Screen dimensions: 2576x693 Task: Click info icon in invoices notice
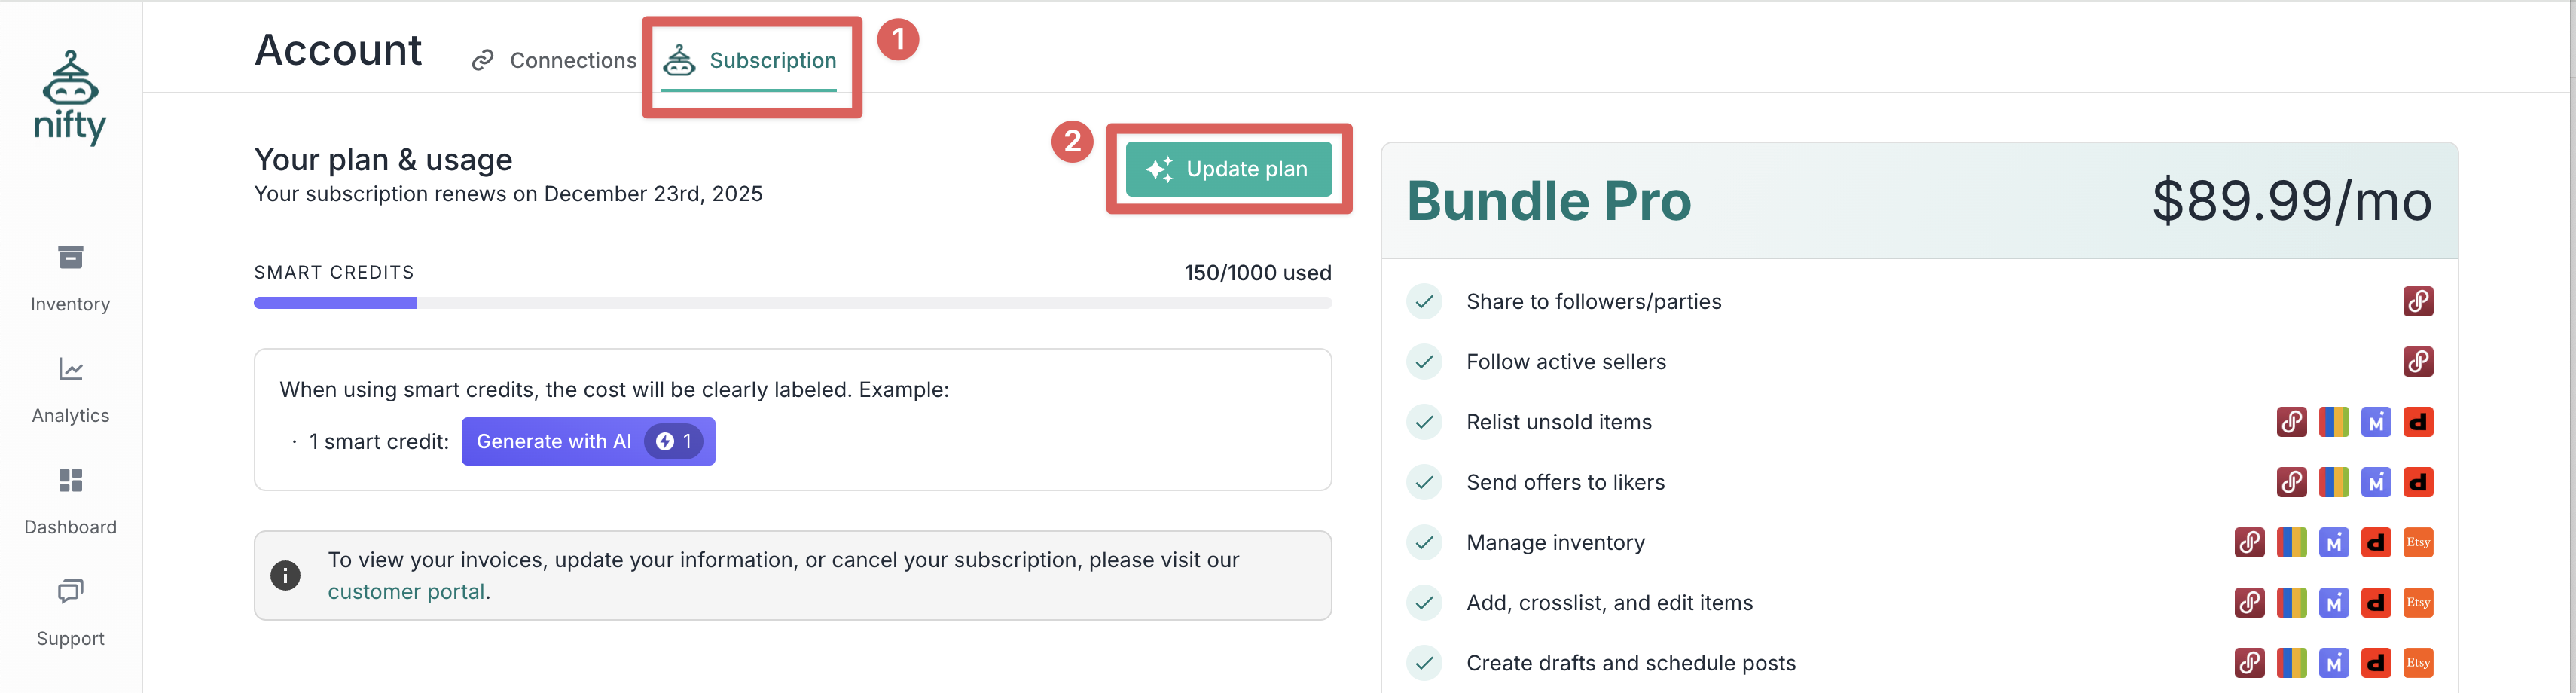[x=285, y=575]
